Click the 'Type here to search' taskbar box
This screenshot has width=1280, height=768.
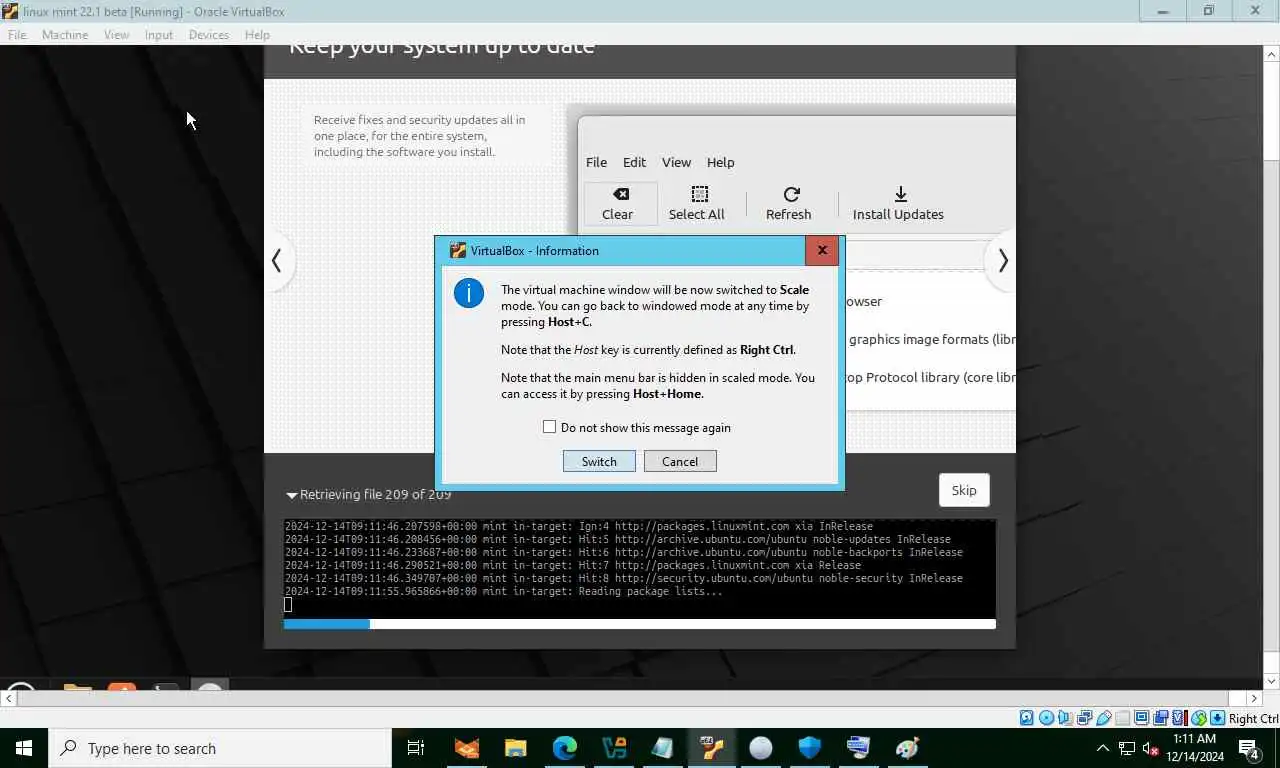click(219, 748)
